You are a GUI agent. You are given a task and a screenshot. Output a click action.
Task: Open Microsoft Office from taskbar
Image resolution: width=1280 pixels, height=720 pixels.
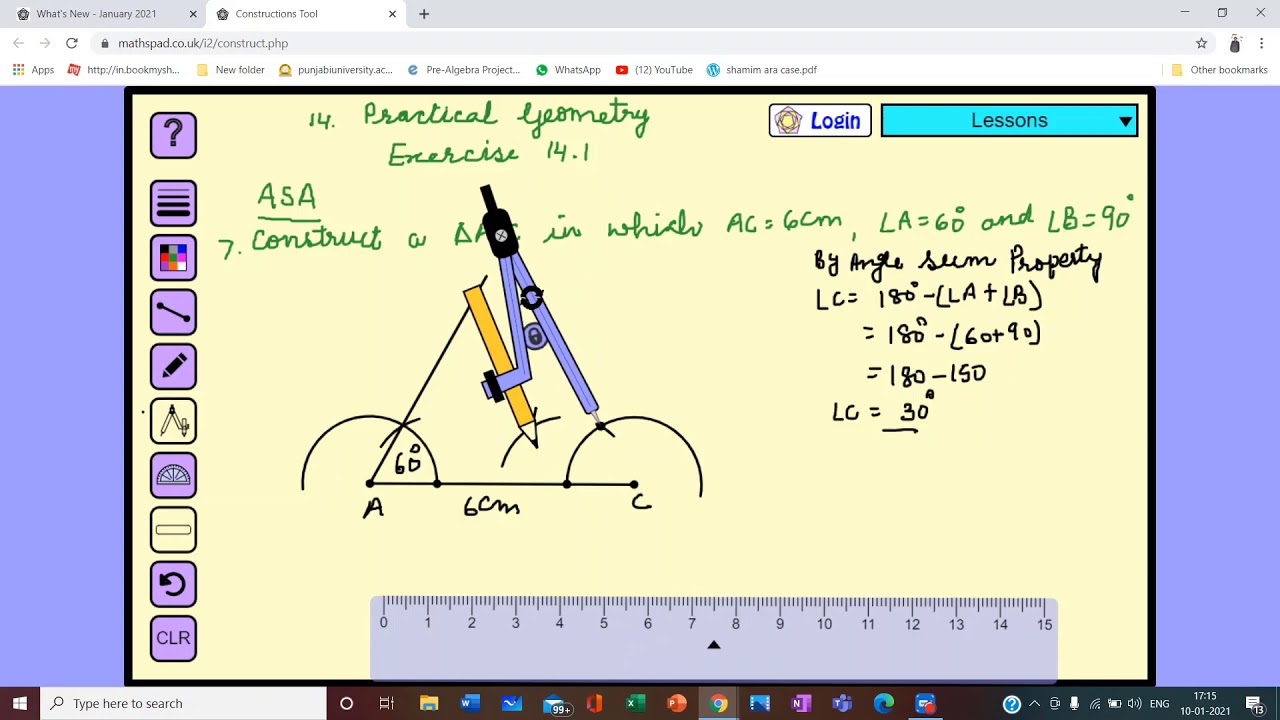pos(594,704)
